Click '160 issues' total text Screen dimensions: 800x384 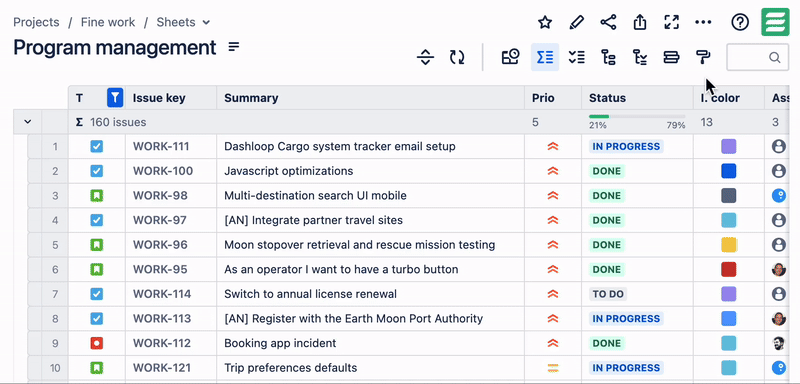coord(118,122)
